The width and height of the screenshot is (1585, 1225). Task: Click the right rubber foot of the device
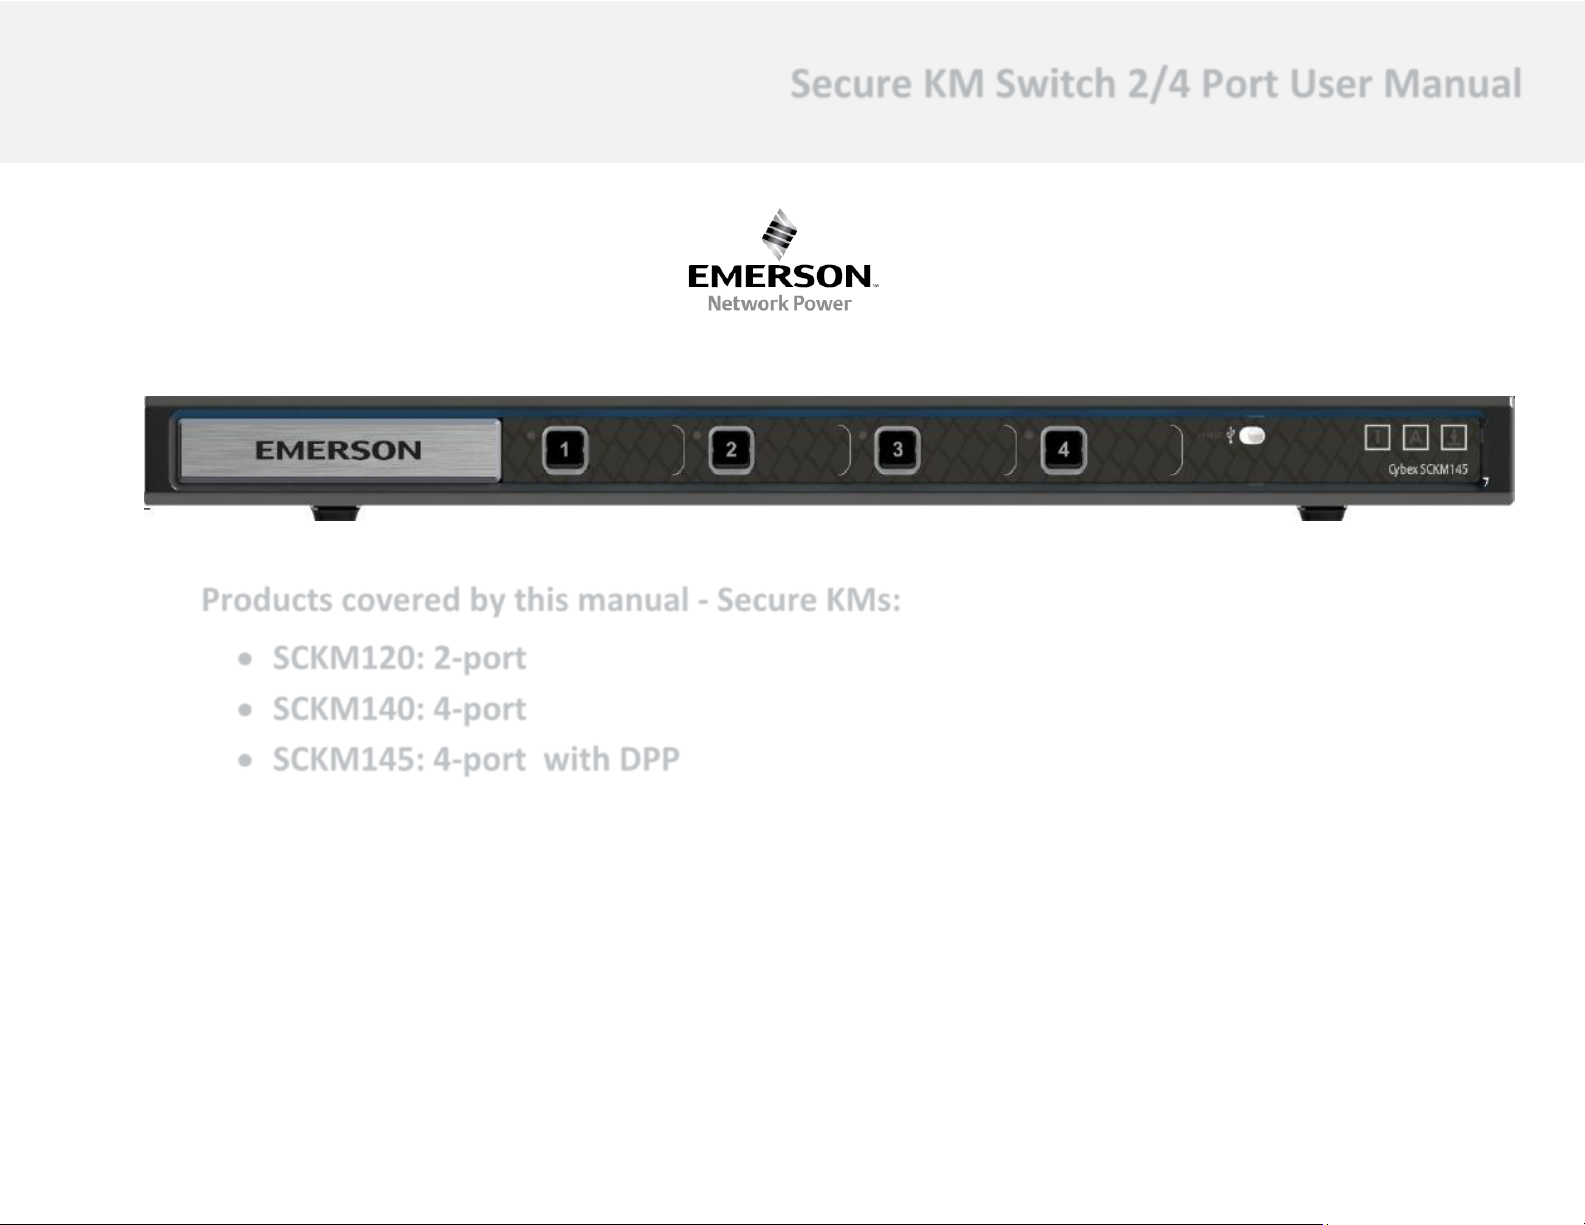click(x=1322, y=513)
